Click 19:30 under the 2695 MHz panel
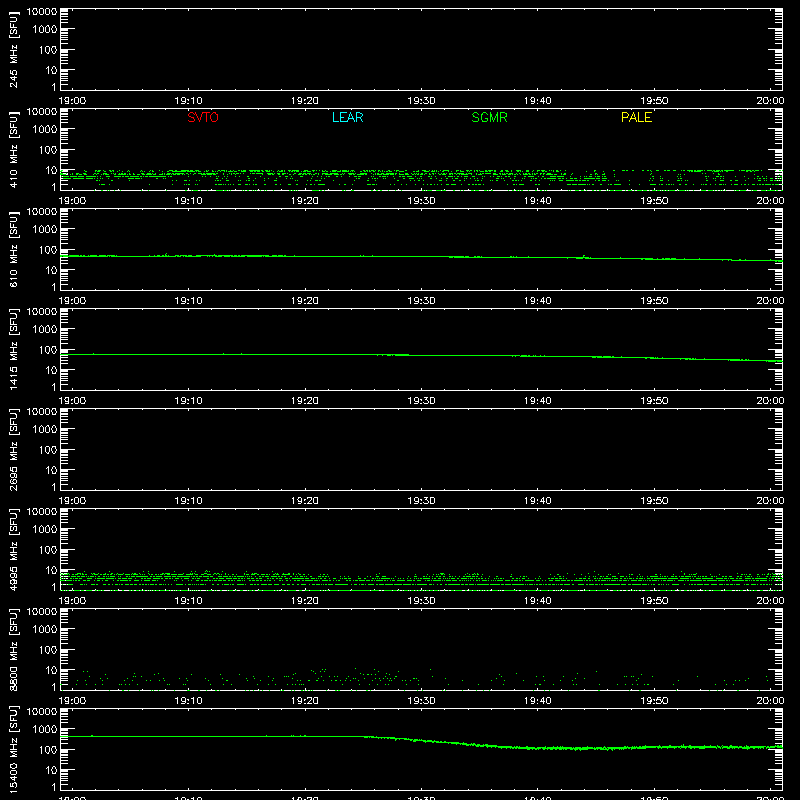Image resolution: width=800 pixels, height=800 pixels. click(421, 501)
